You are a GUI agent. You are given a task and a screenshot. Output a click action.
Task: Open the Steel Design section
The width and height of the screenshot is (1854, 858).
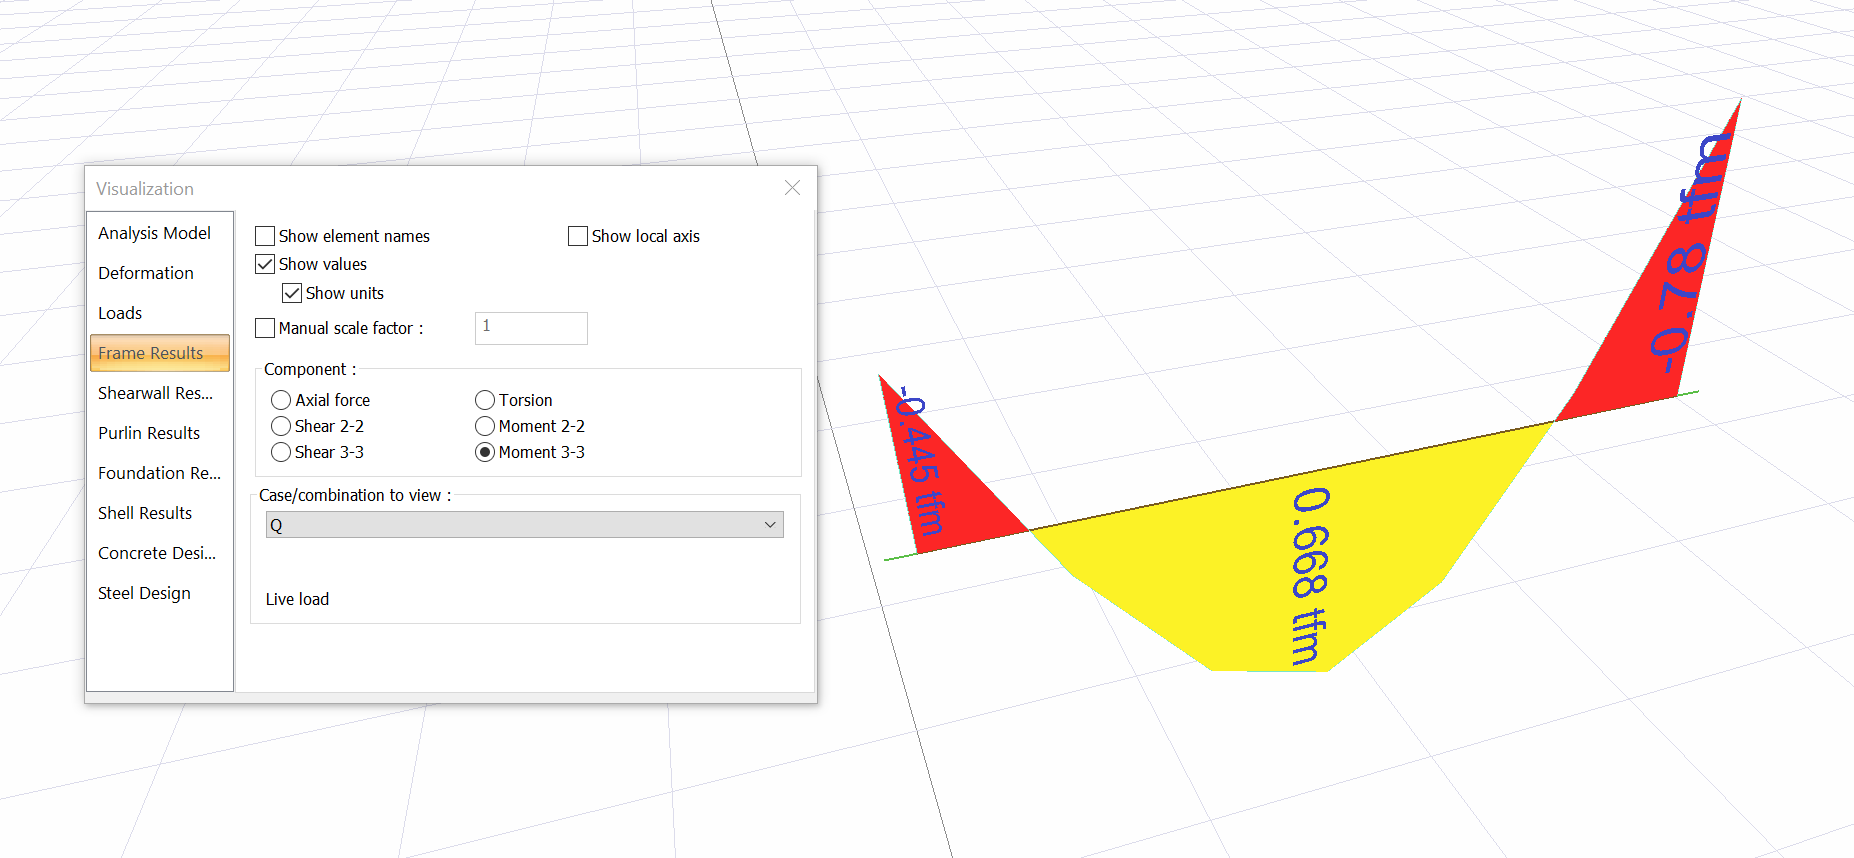point(144,593)
